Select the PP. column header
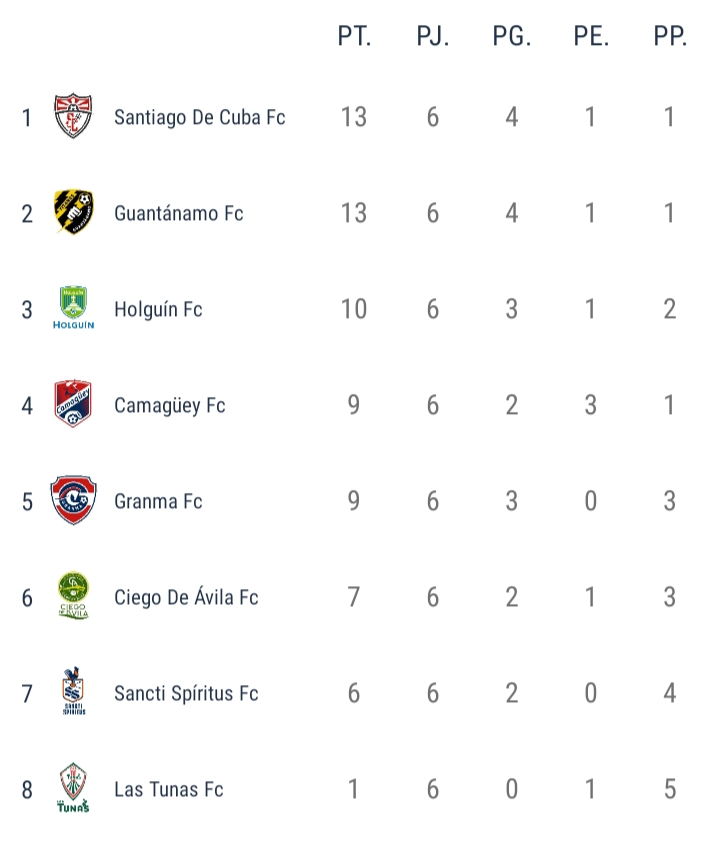Screen dimensions: 720x847 pyautogui.click(x=670, y=36)
